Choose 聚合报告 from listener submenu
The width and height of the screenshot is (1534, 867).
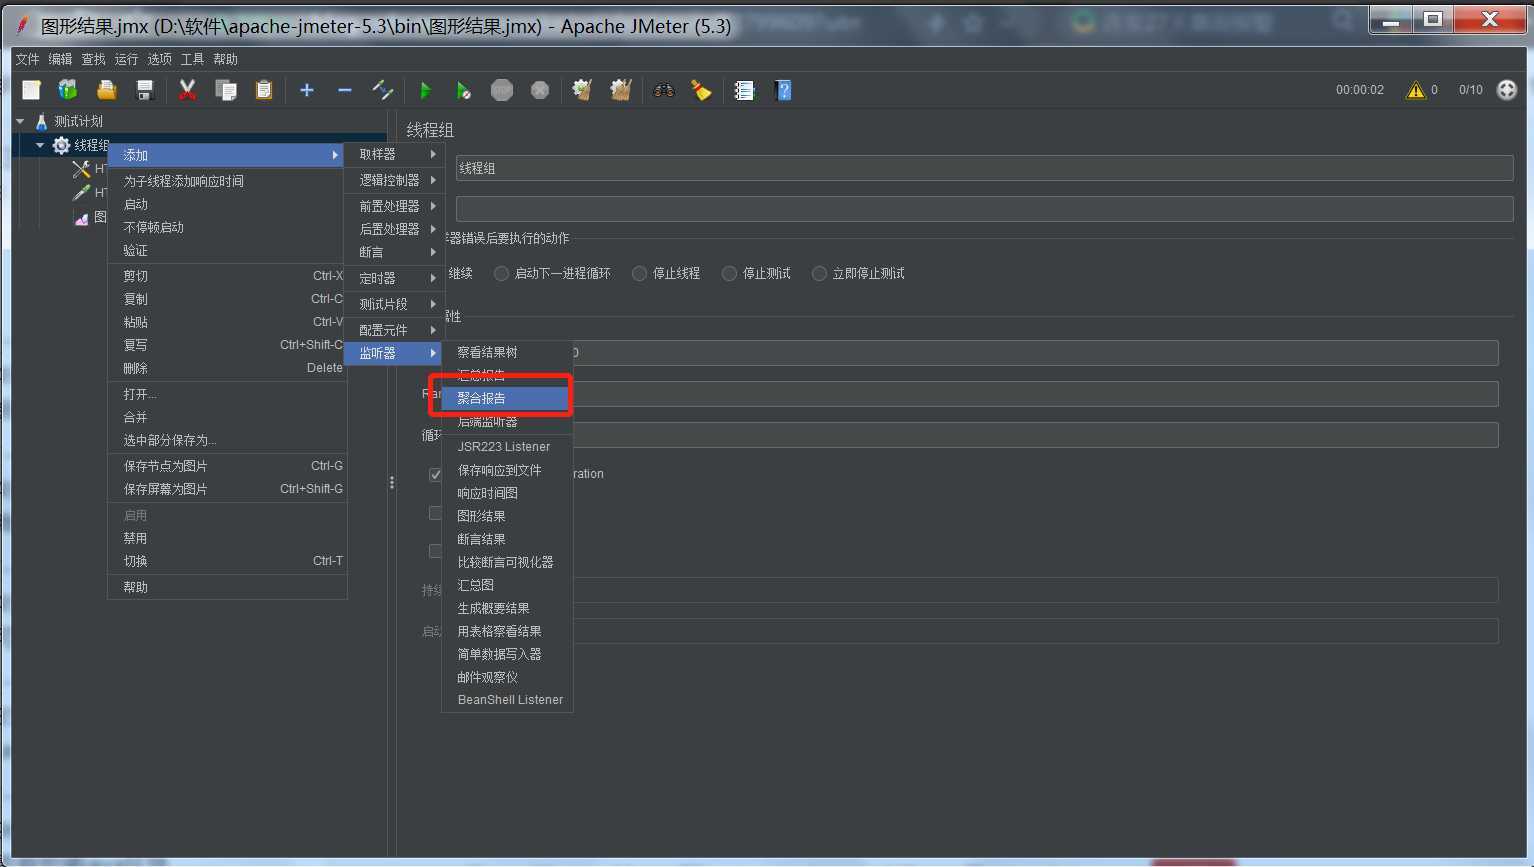pyautogui.click(x=507, y=398)
